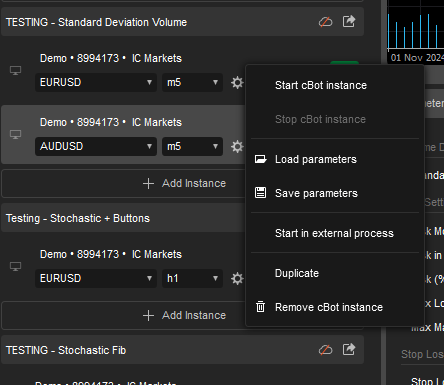Open m5 timeframe dropdown for AUDUSD

pos(192,146)
